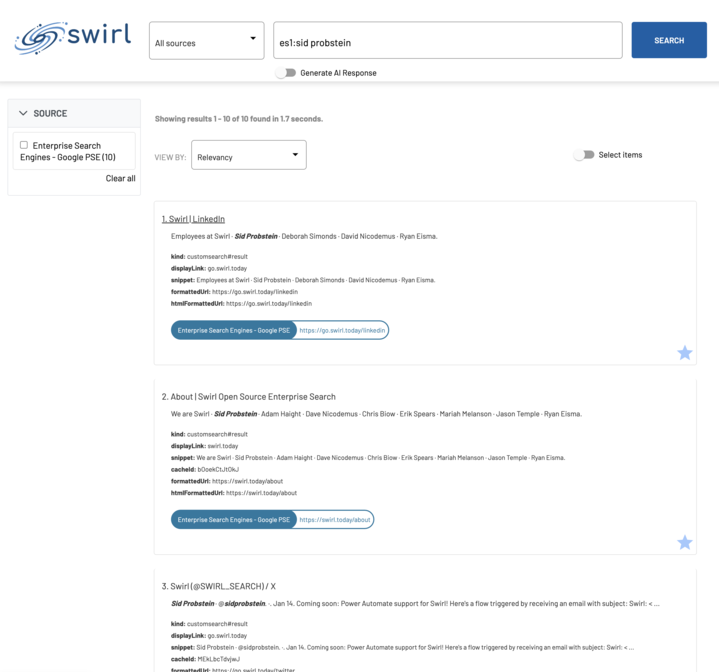Click cacheId value MEkLbcTdvjwJ
Viewport: 719px width, 672px height.
tap(219, 659)
